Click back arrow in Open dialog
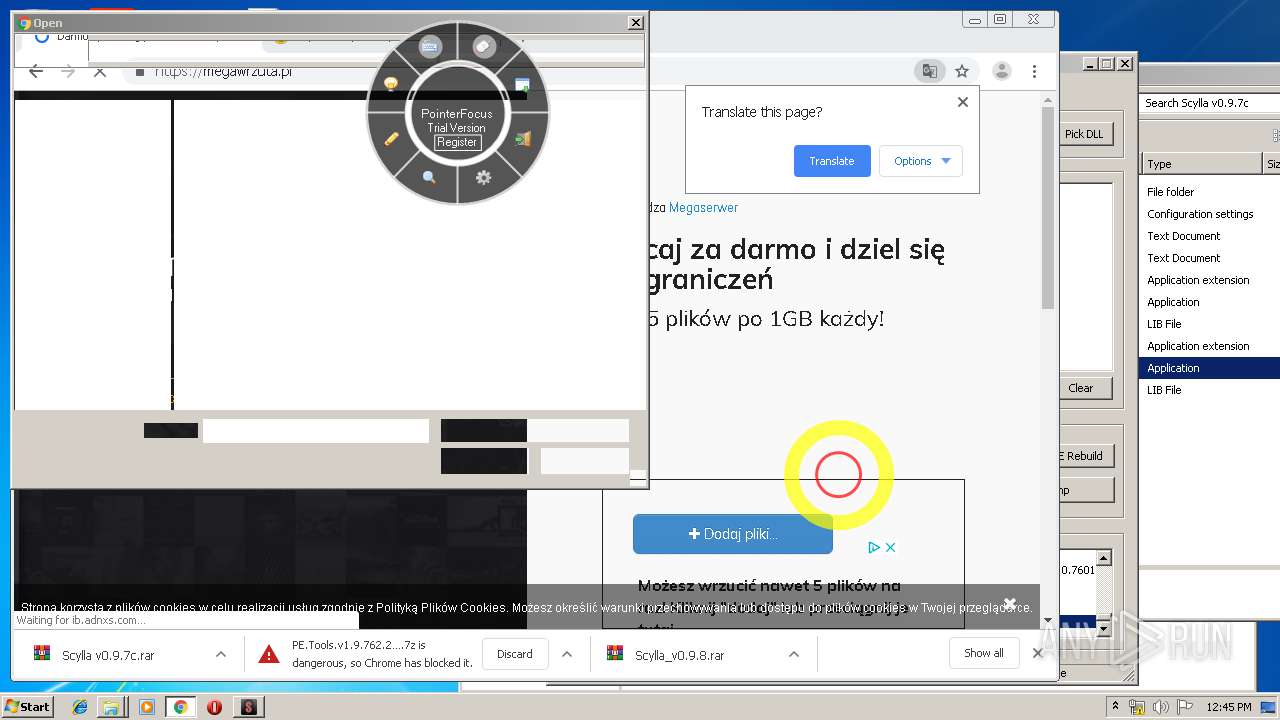The height and width of the screenshot is (720, 1280). 36,71
